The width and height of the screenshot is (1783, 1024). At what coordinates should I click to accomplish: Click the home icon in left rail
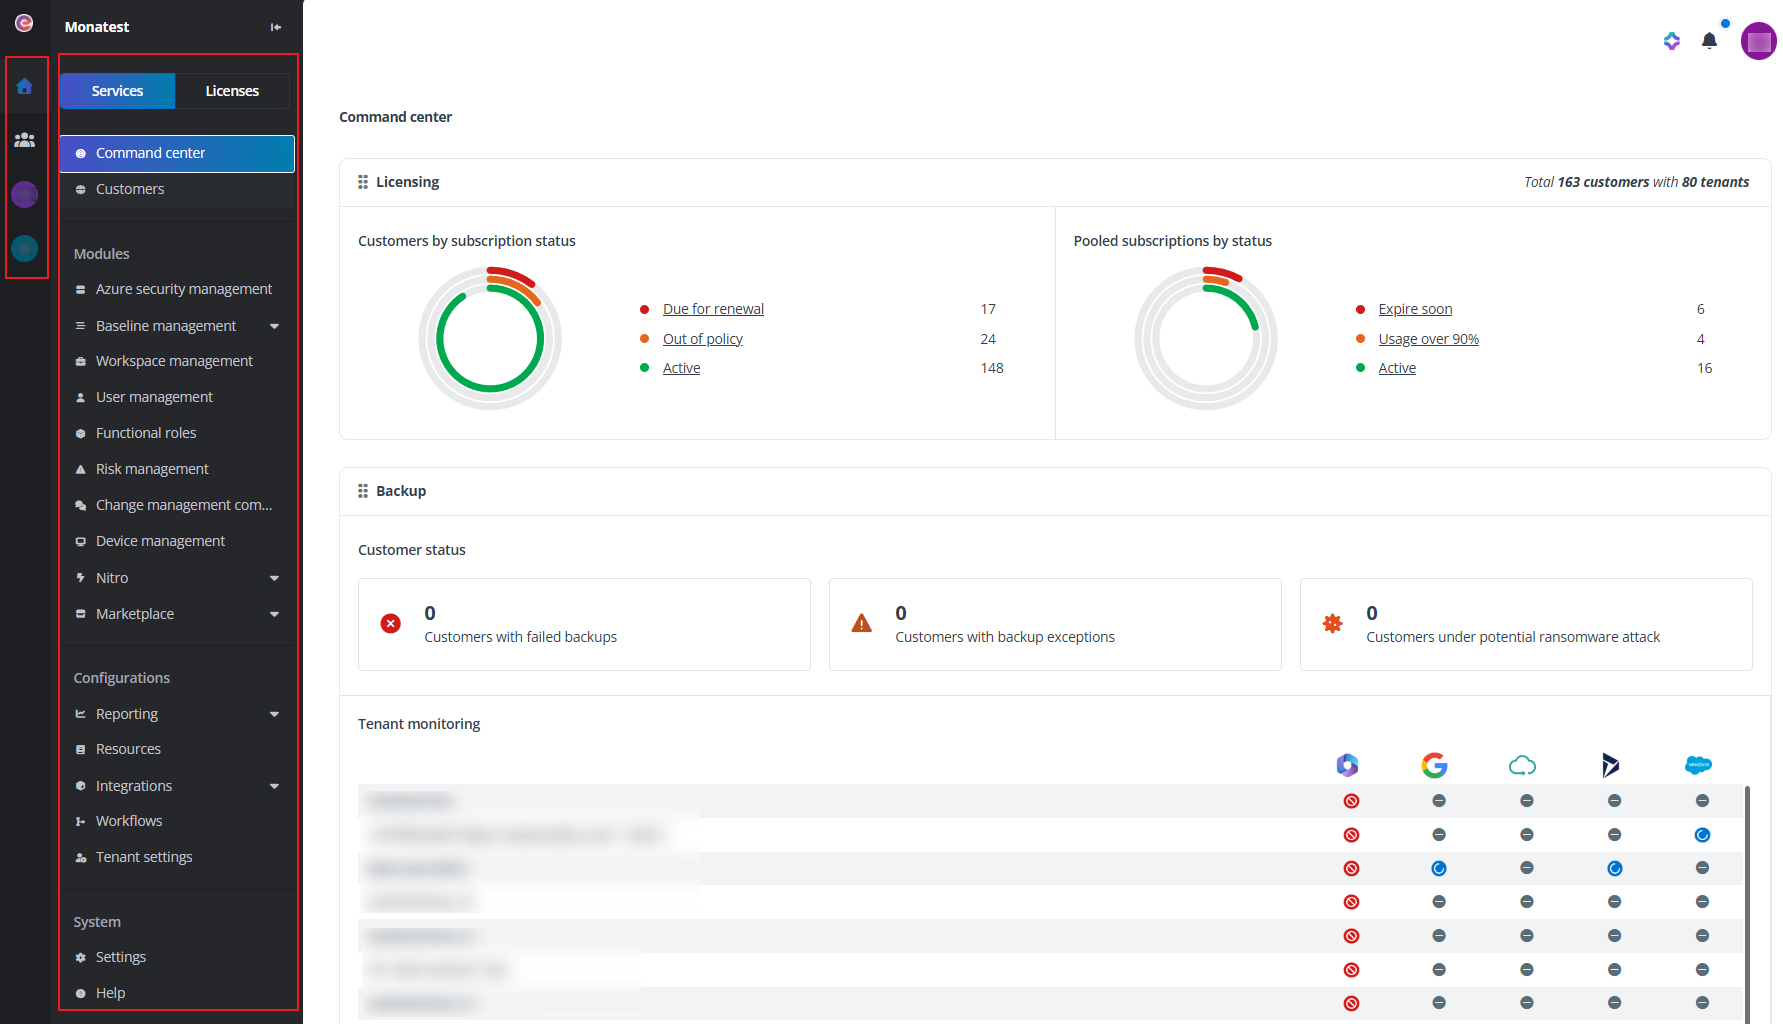pyautogui.click(x=25, y=86)
